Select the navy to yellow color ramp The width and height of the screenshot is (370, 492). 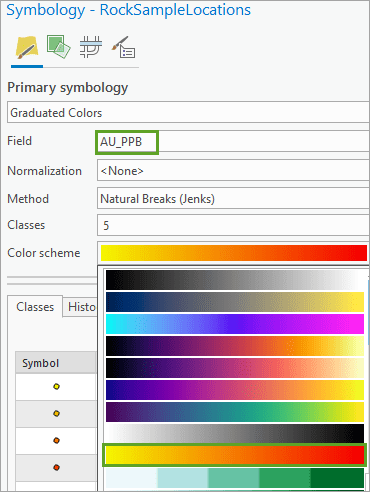(235, 302)
